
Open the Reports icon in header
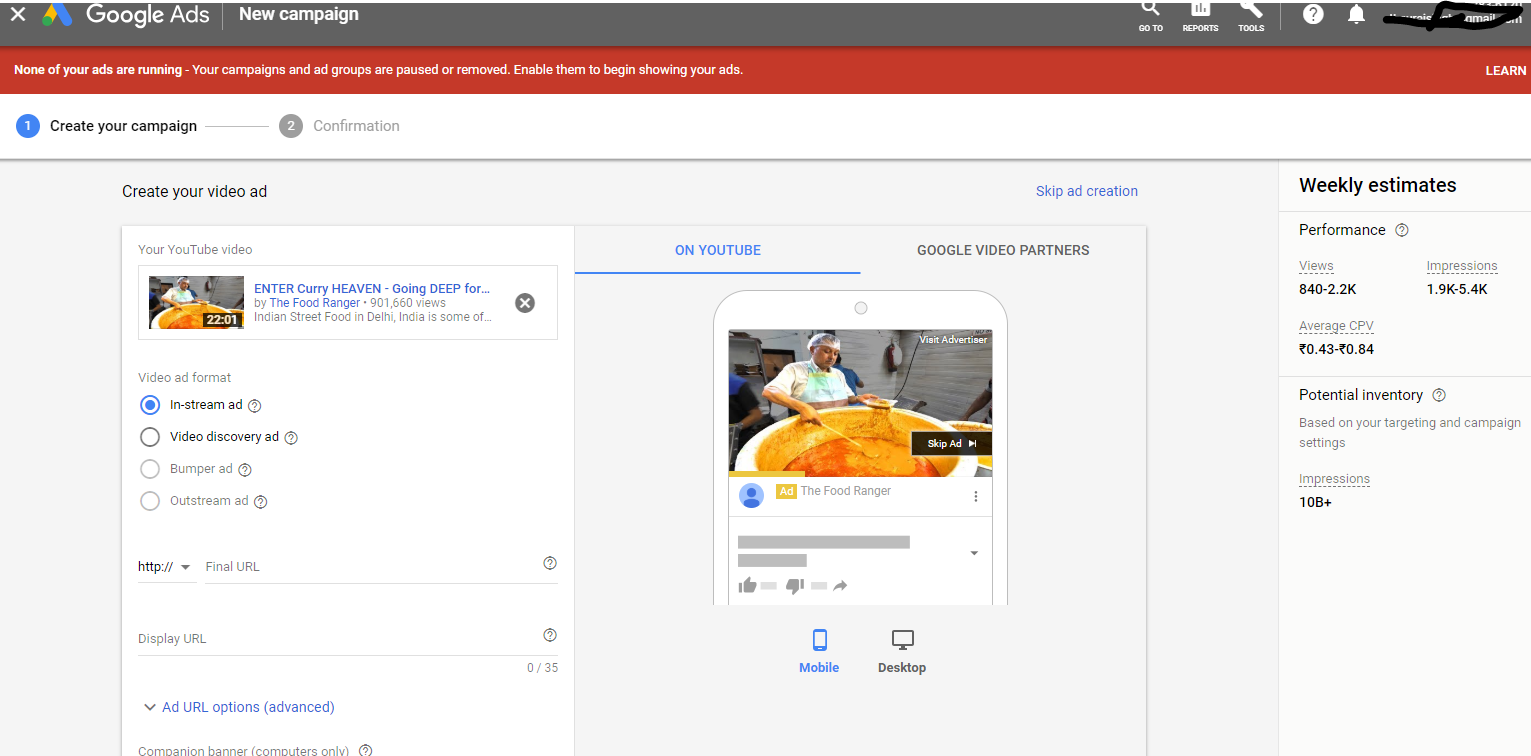pos(1200,10)
